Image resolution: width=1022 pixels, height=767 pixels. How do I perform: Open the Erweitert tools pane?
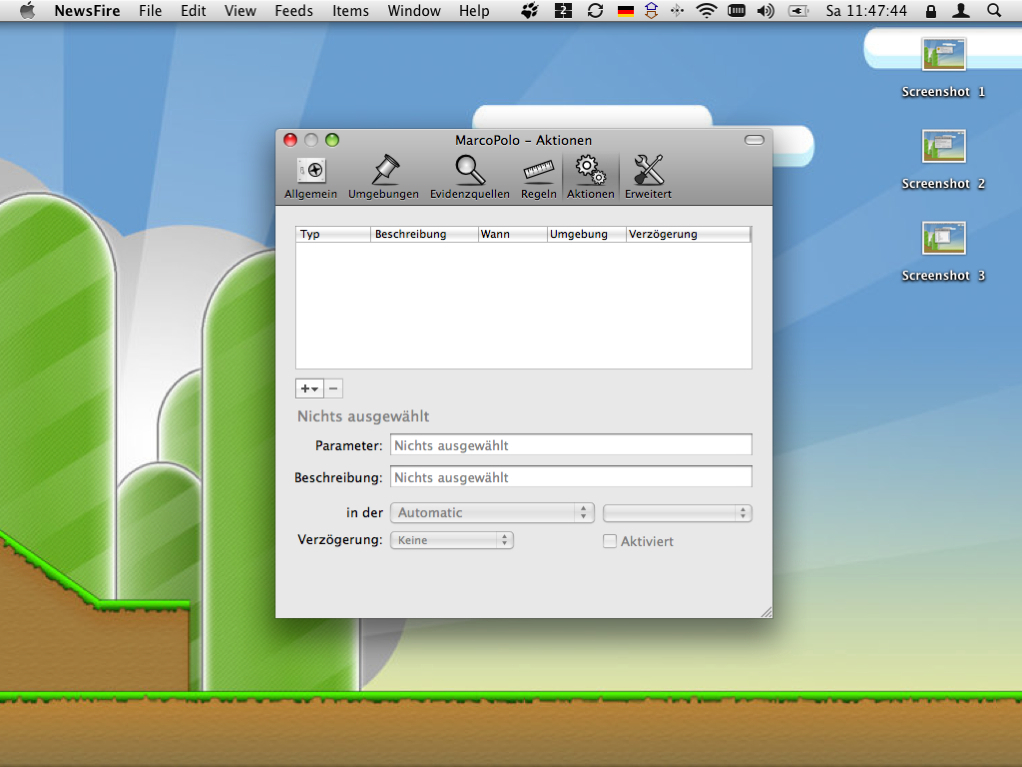tap(648, 177)
